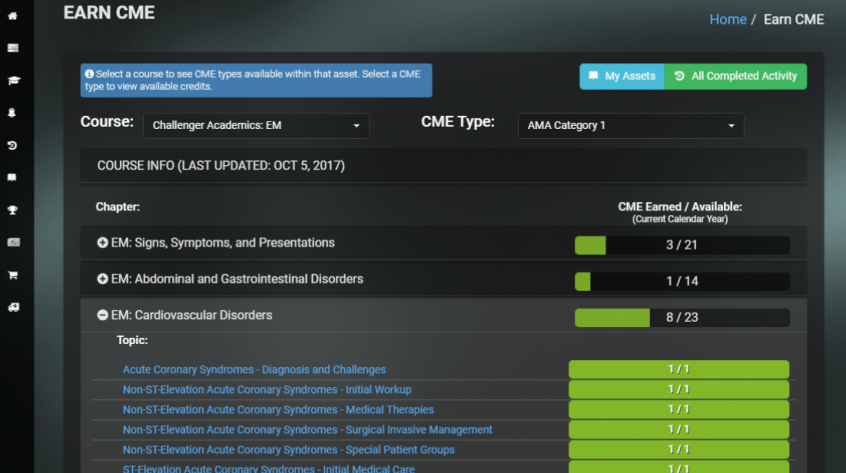
Task: Expand the Course Info last updated panel
Action: point(444,166)
